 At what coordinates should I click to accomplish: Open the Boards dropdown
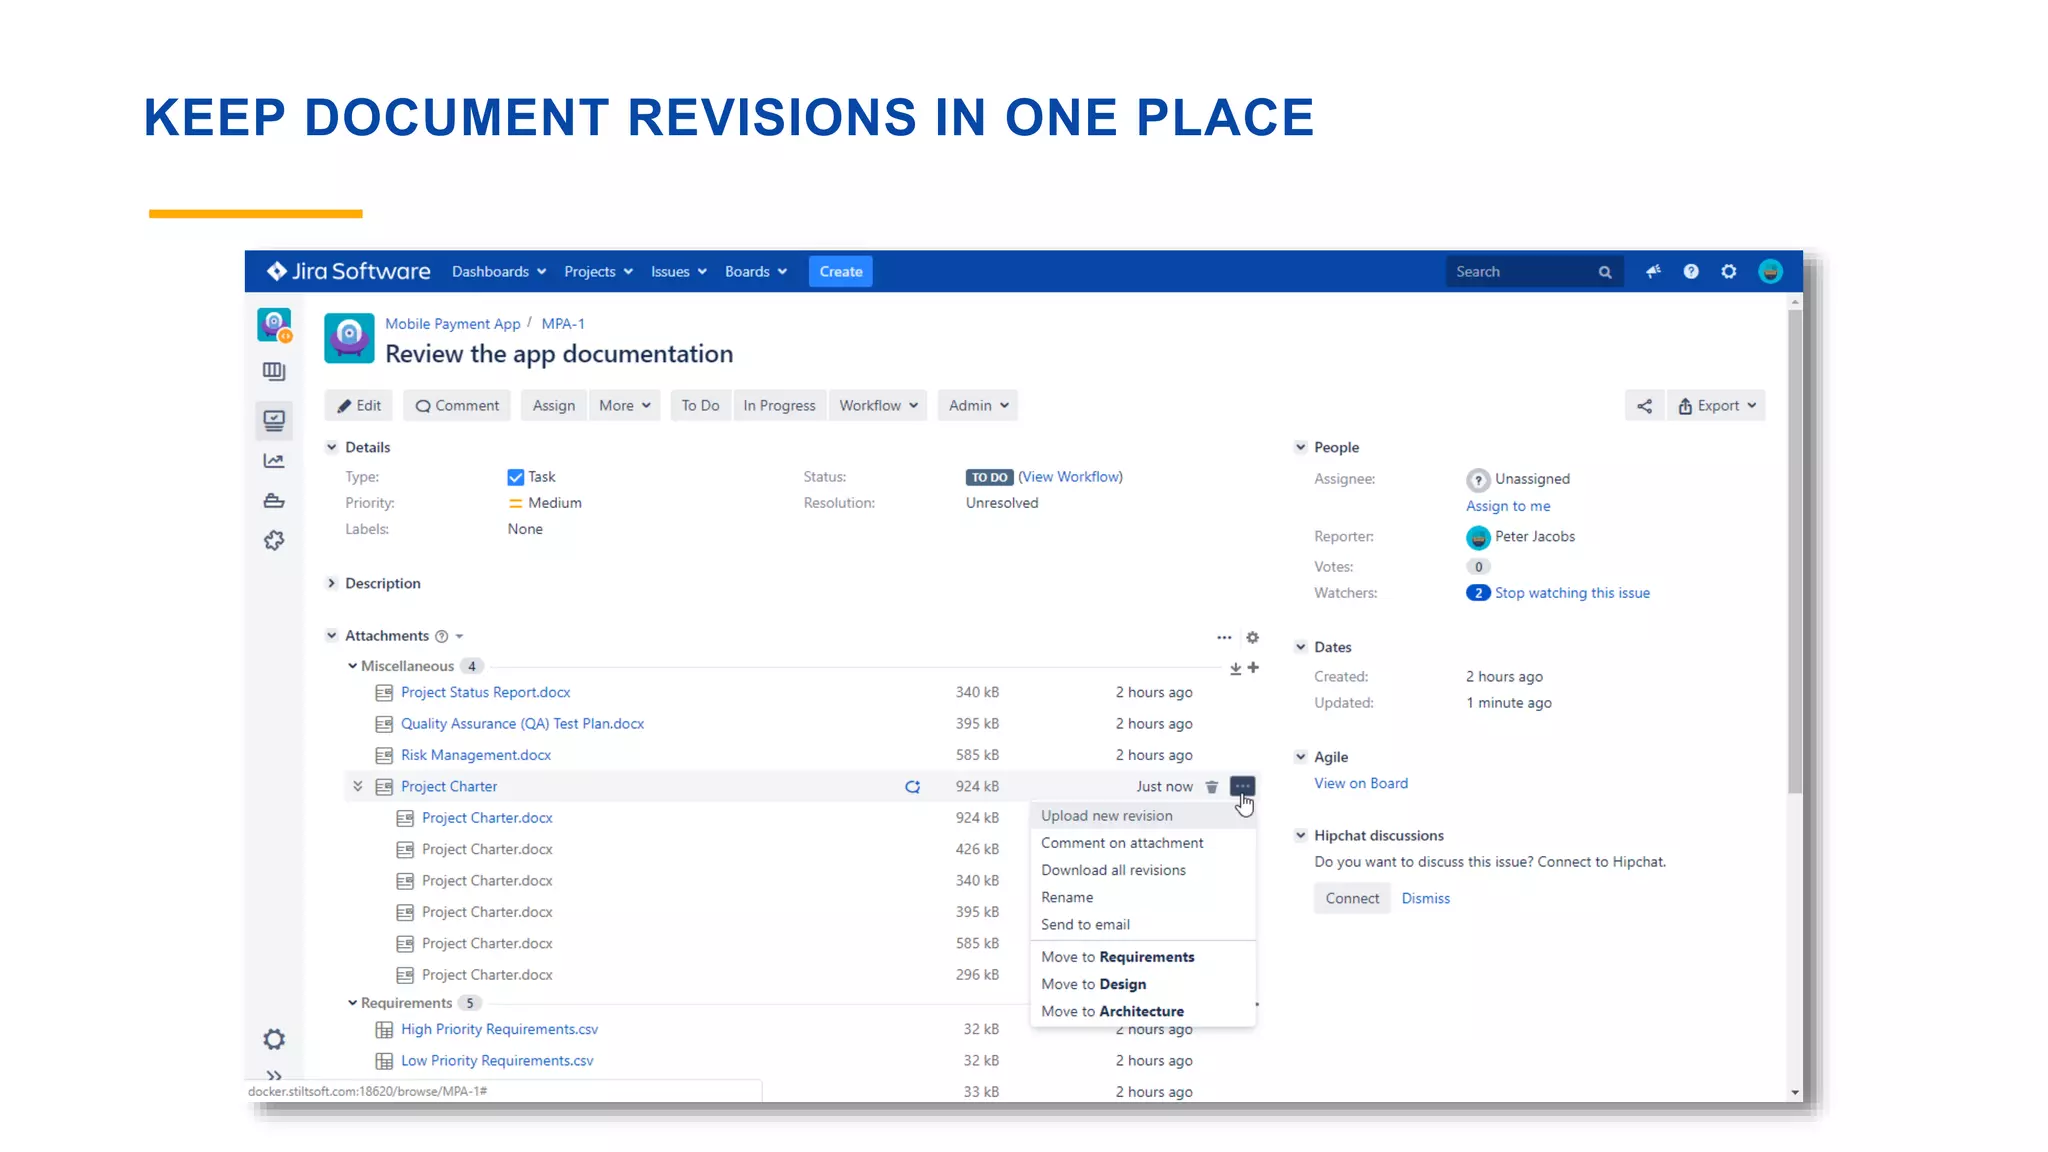(756, 271)
